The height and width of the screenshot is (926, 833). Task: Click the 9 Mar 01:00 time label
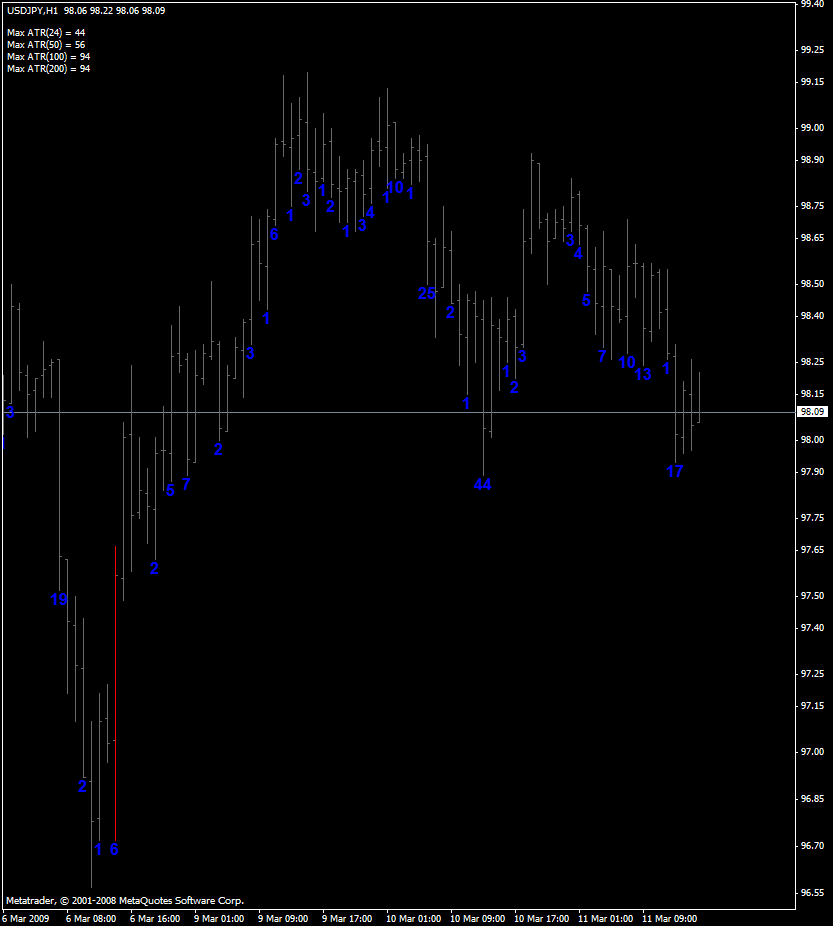pyautogui.click(x=219, y=919)
